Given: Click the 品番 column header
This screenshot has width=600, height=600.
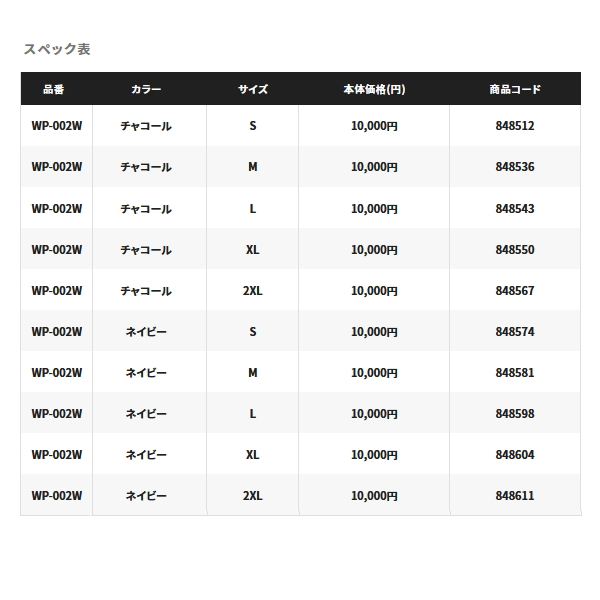Looking at the screenshot, I should 54,90.
